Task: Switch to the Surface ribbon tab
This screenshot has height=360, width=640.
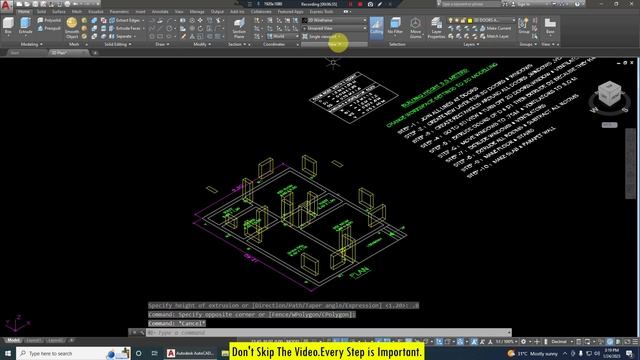Action: [59, 11]
